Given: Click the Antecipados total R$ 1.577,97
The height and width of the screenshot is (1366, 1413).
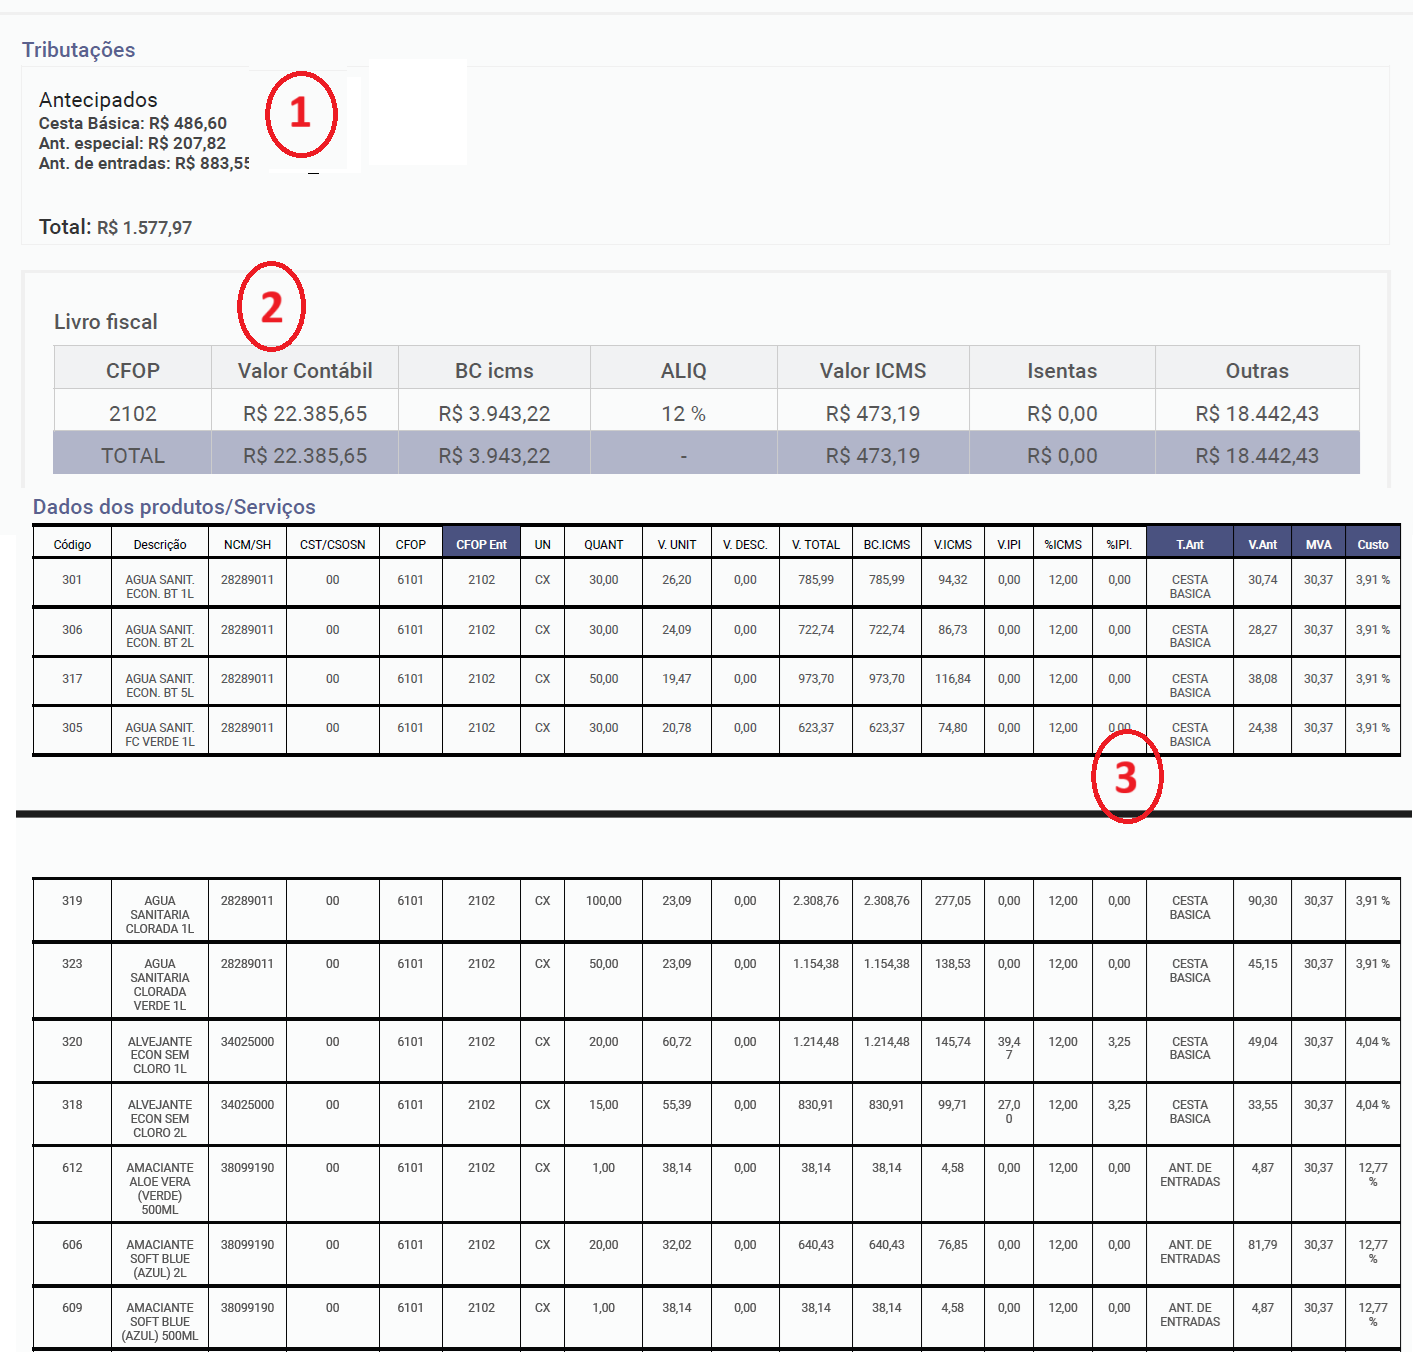Looking at the screenshot, I should click(144, 228).
